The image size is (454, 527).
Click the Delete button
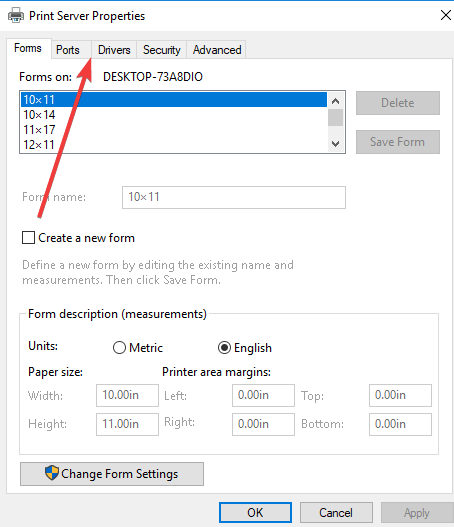(398, 103)
